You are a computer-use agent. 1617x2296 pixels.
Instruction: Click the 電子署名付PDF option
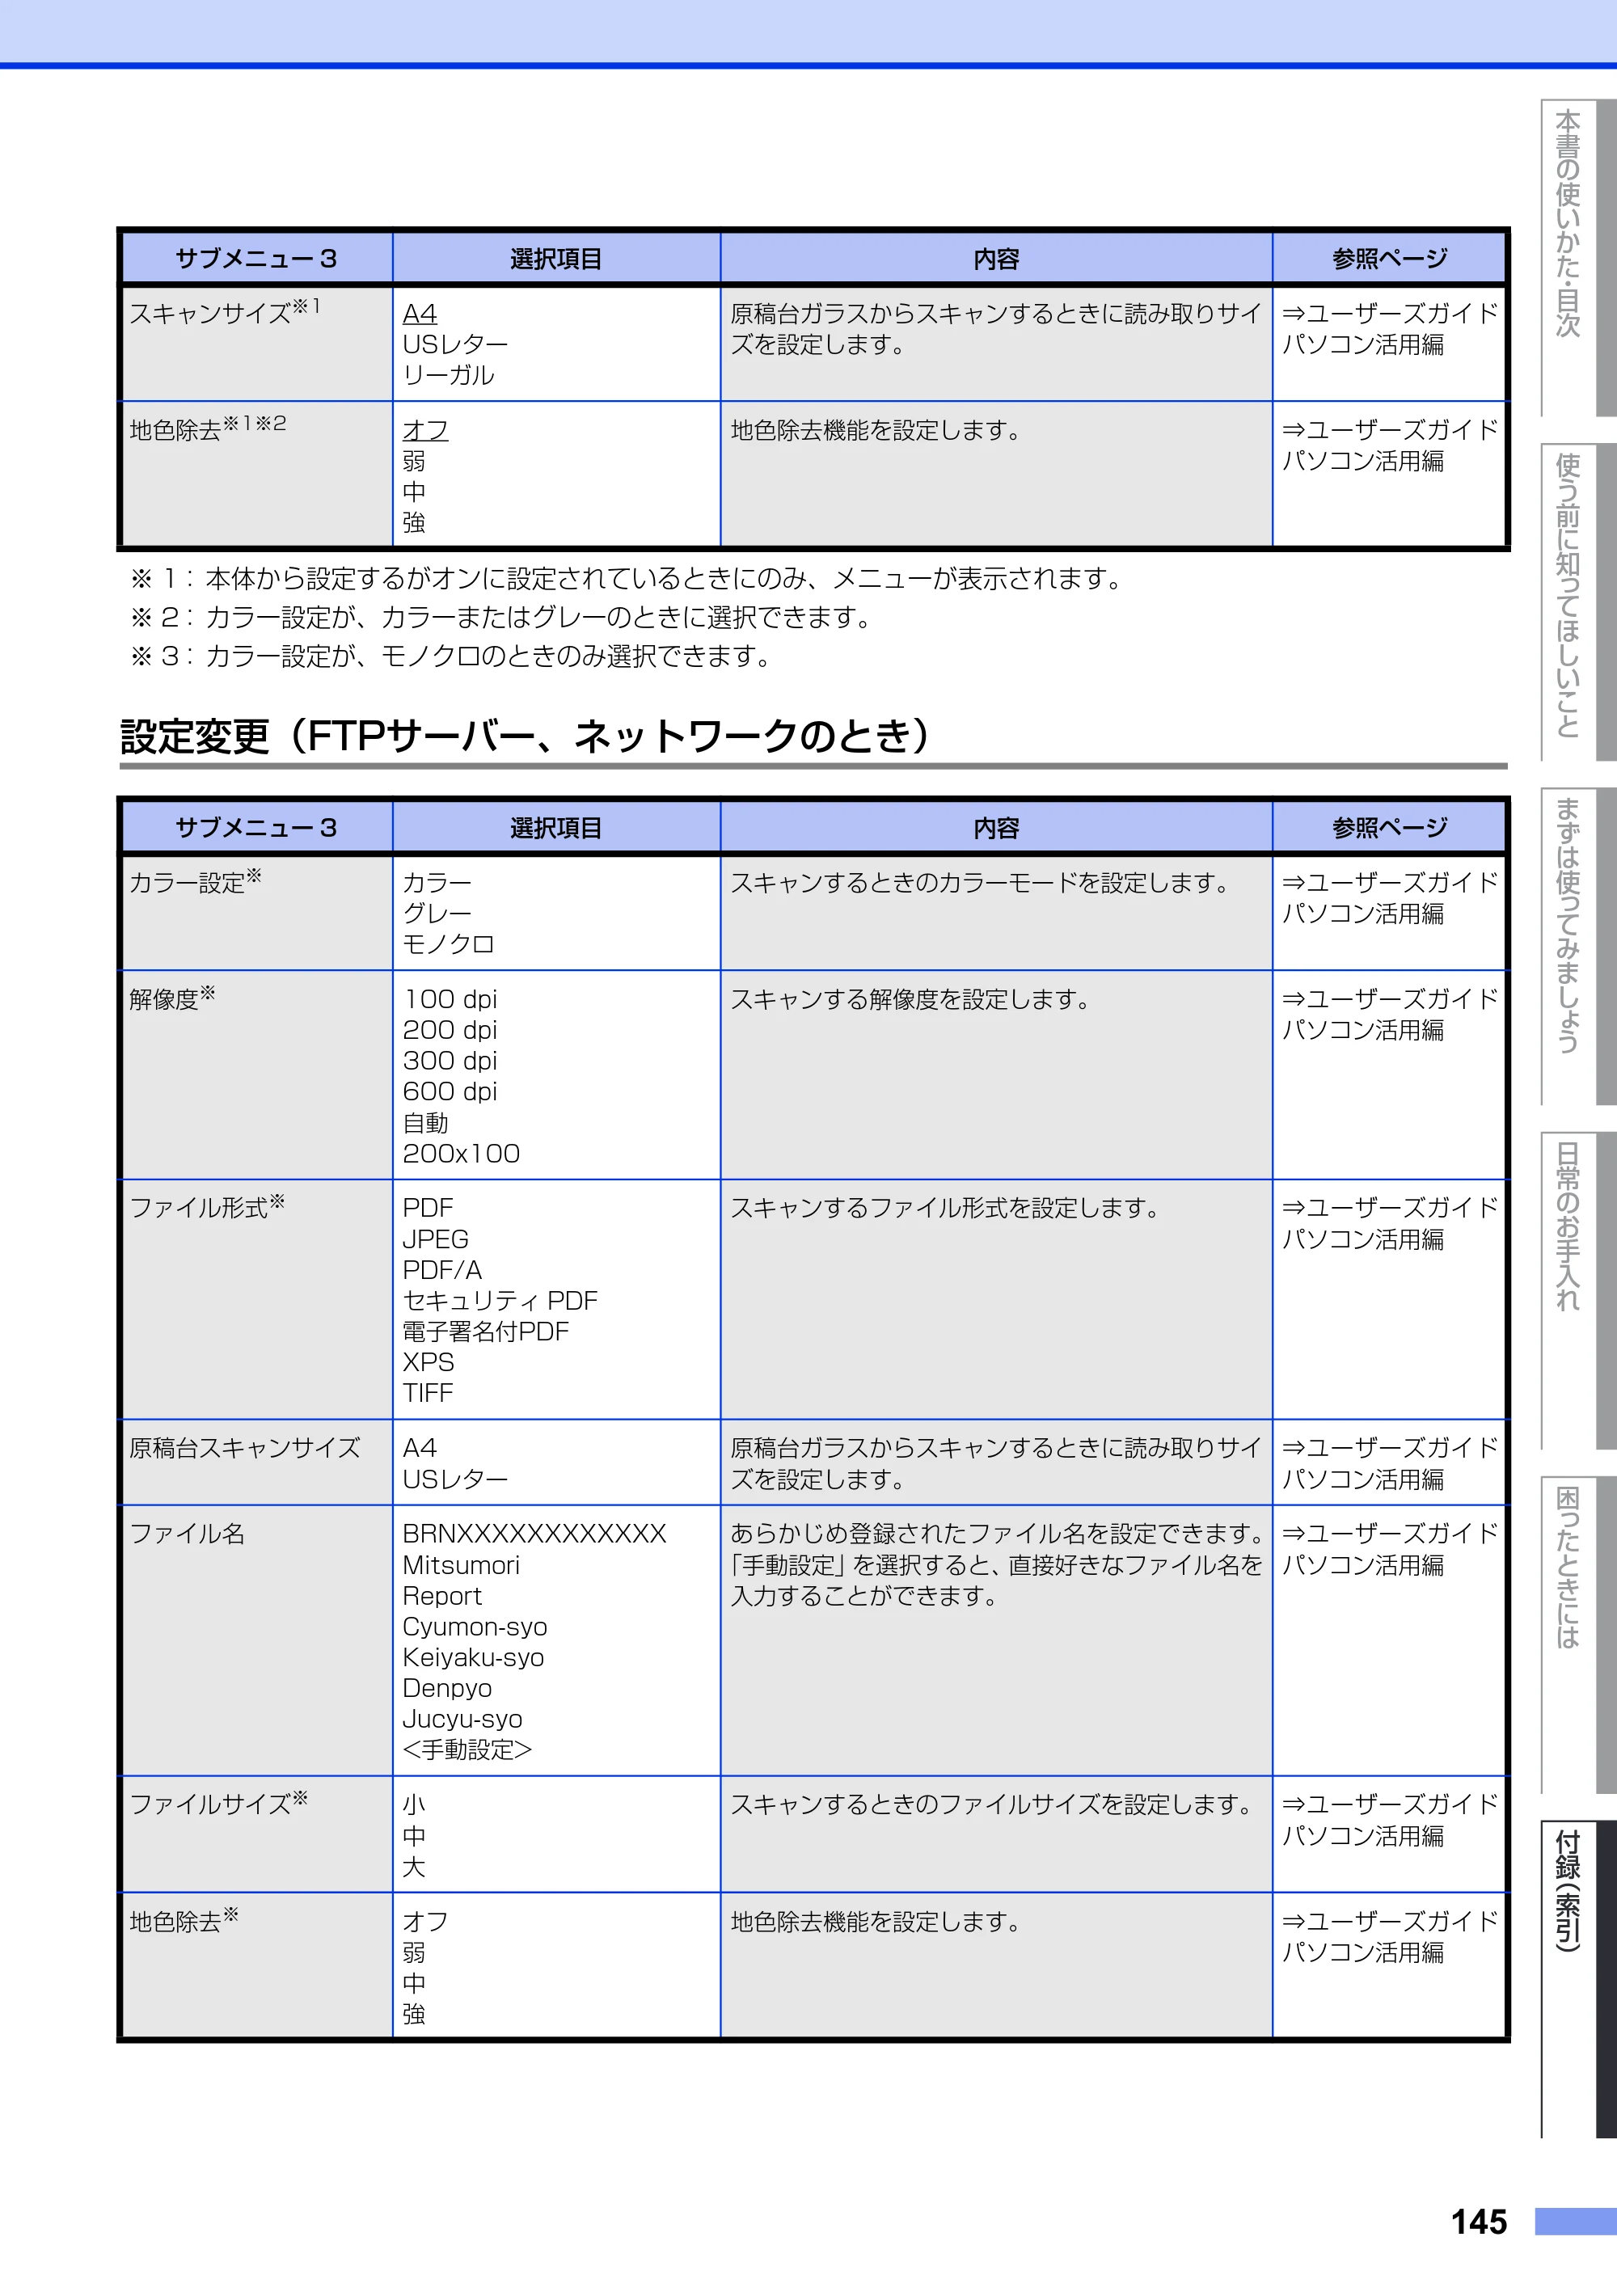[486, 1331]
